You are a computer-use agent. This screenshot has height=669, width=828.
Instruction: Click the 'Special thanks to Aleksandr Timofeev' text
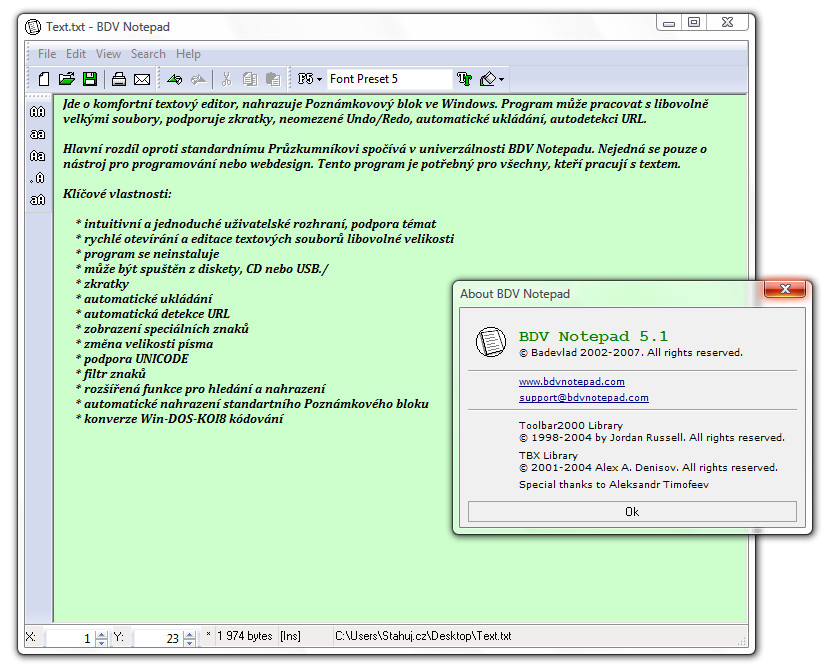pyautogui.click(x=614, y=485)
